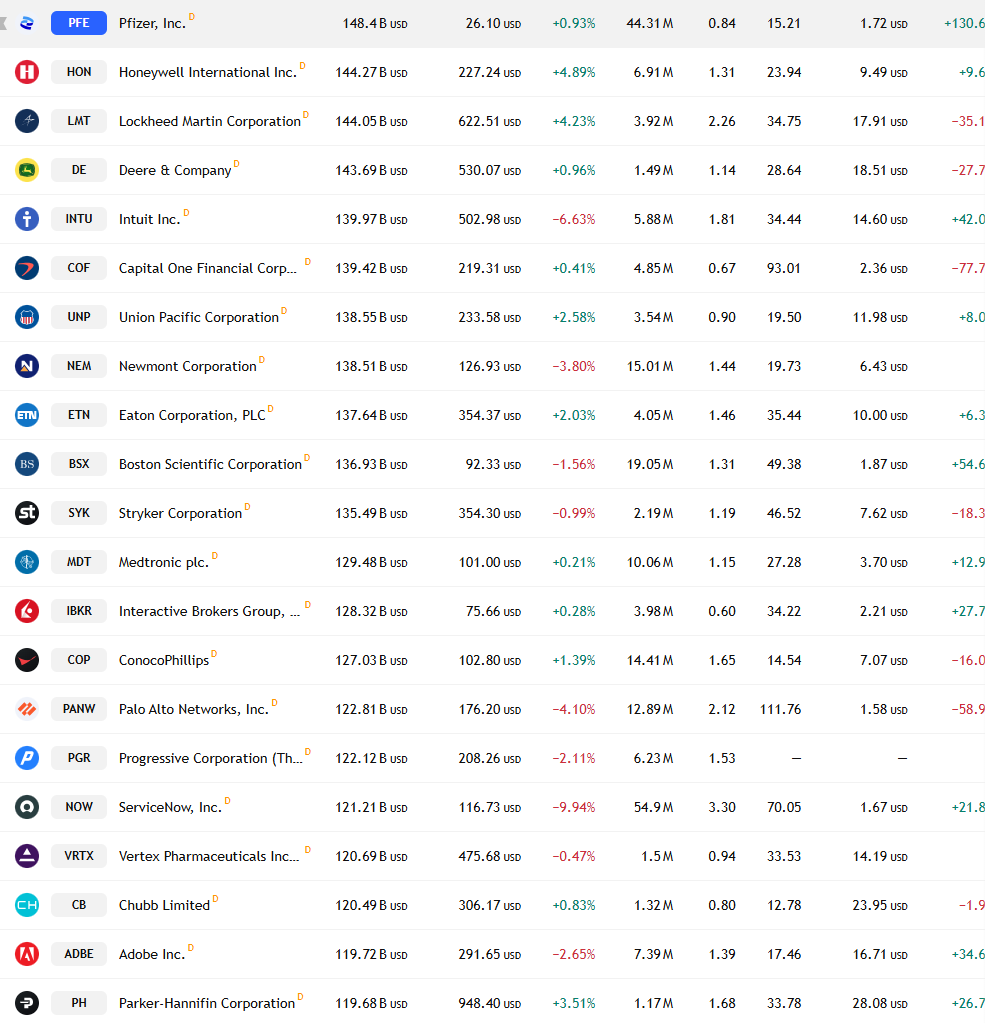Open the ADBE ticker symbol
The image size is (985, 1023).
79,954
